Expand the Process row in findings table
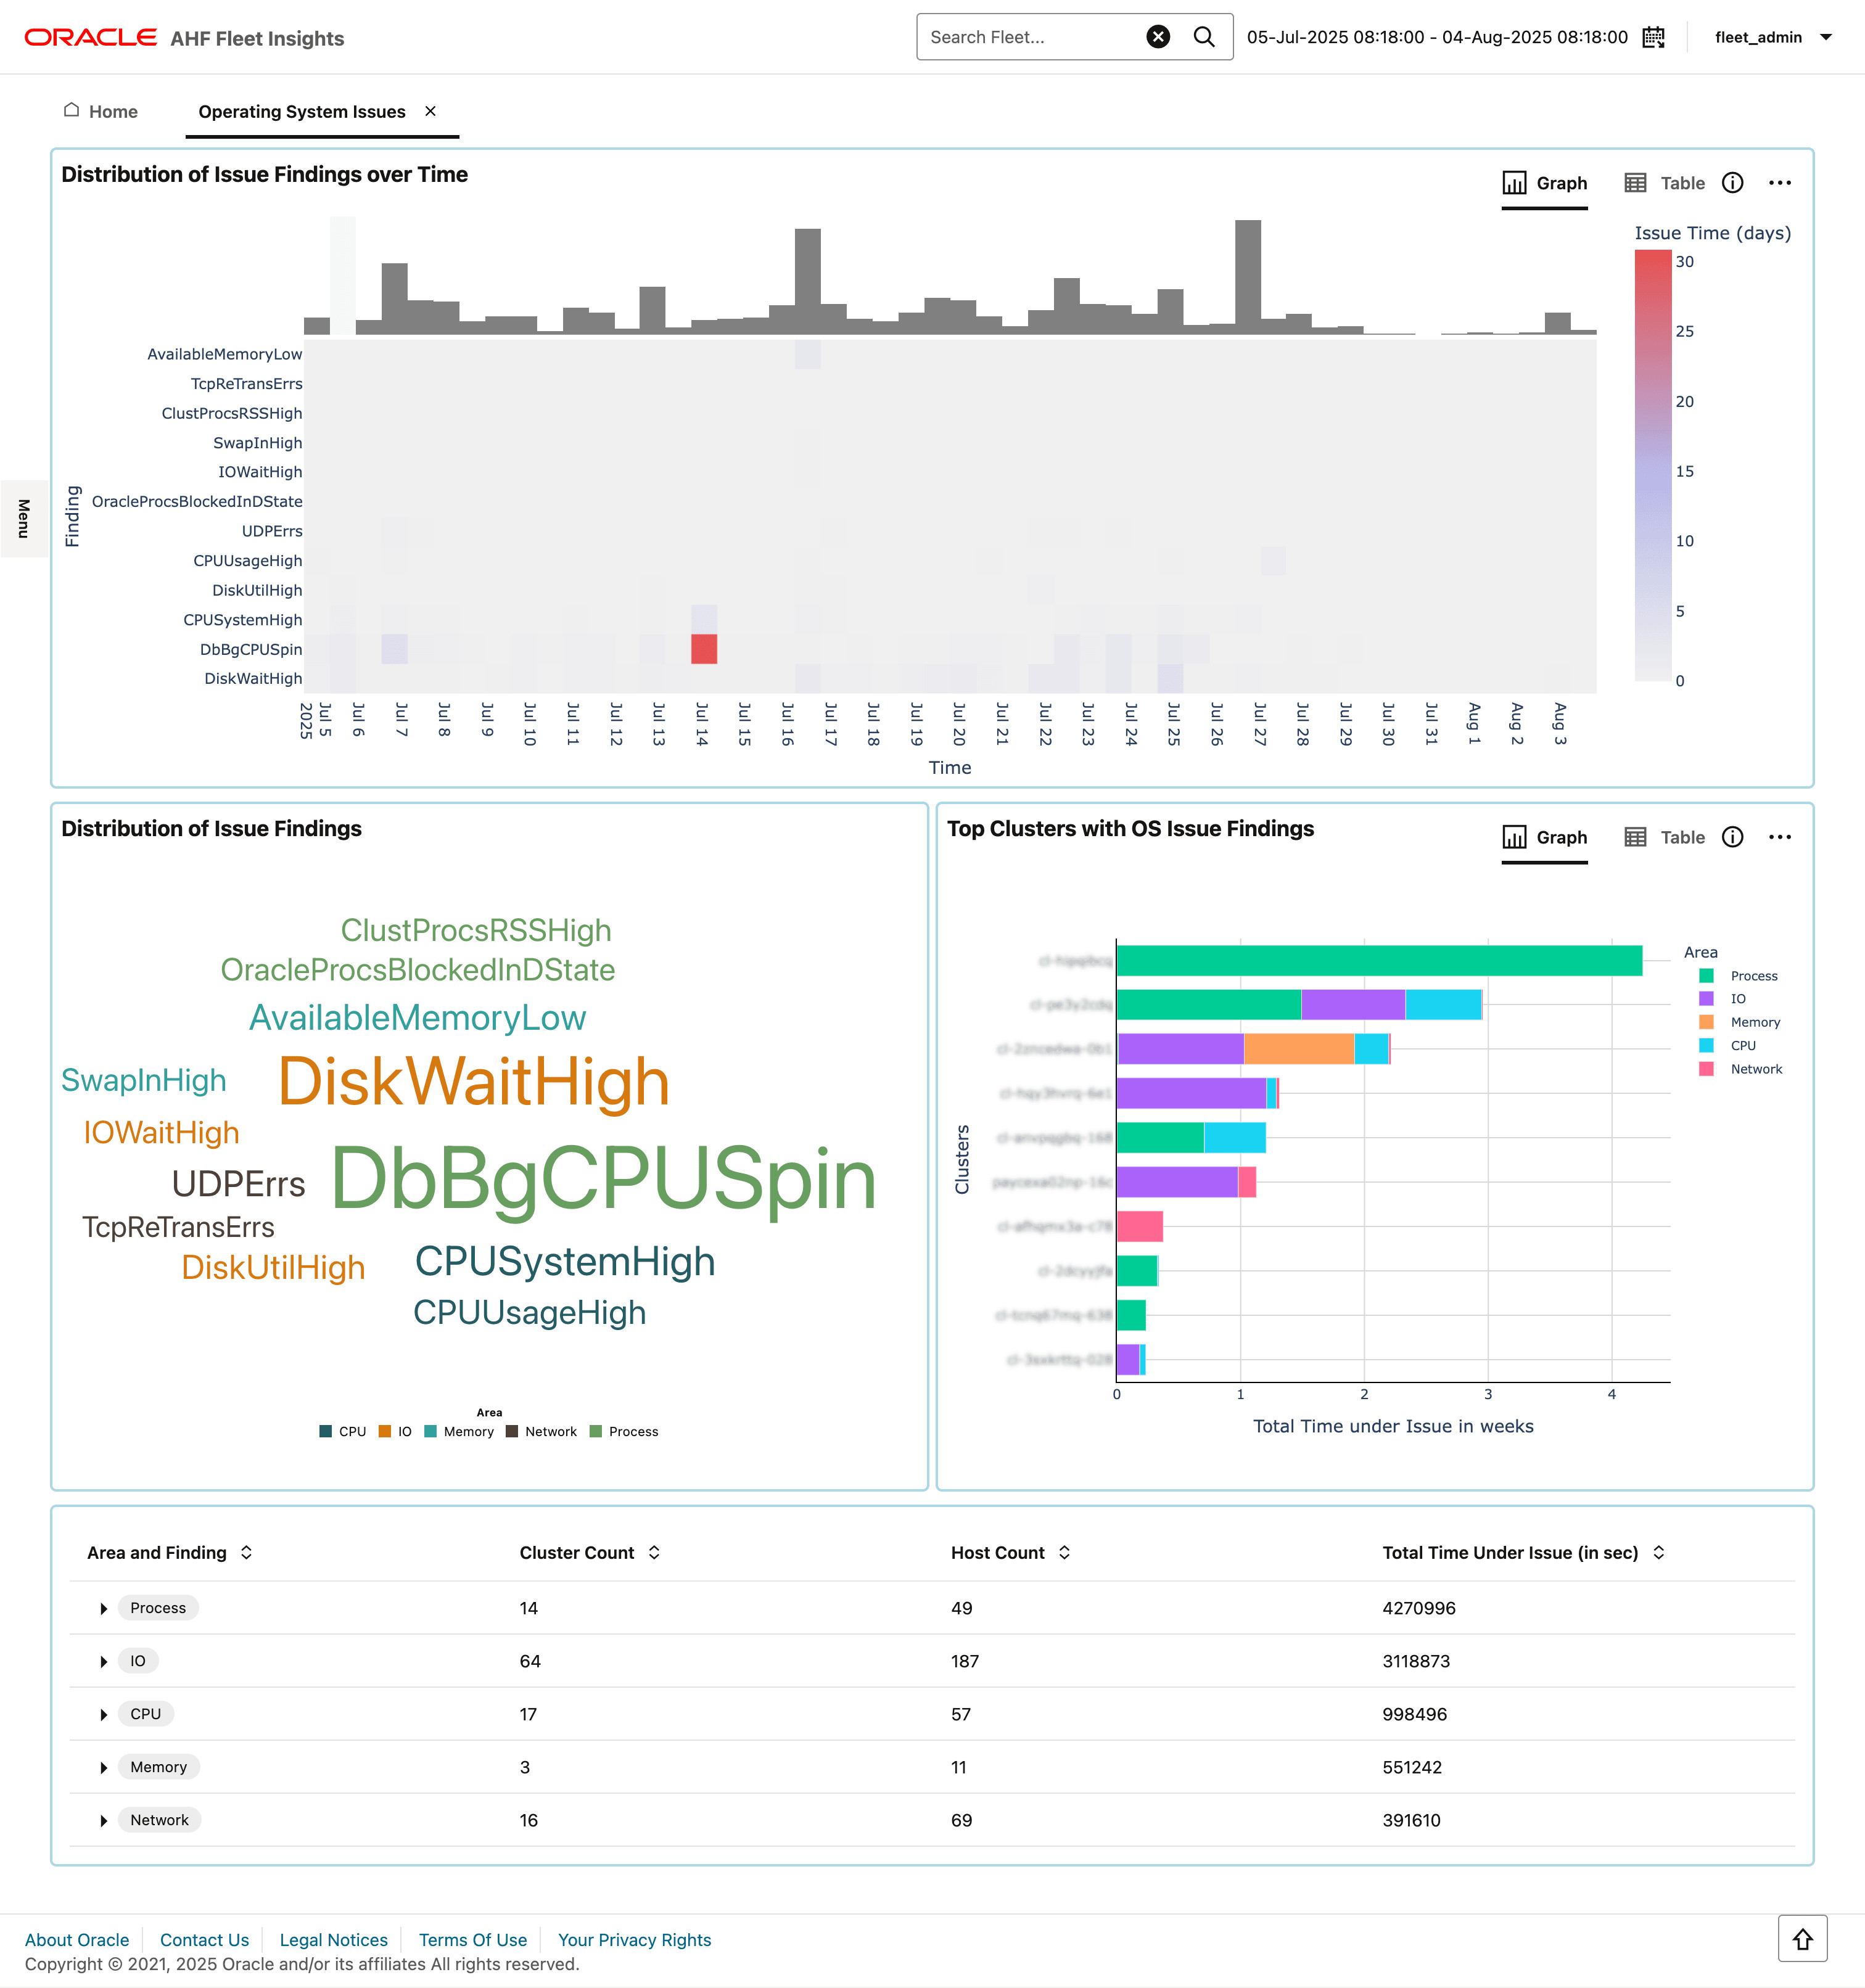Viewport: 1865px width, 1988px height. coord(104,1608)
